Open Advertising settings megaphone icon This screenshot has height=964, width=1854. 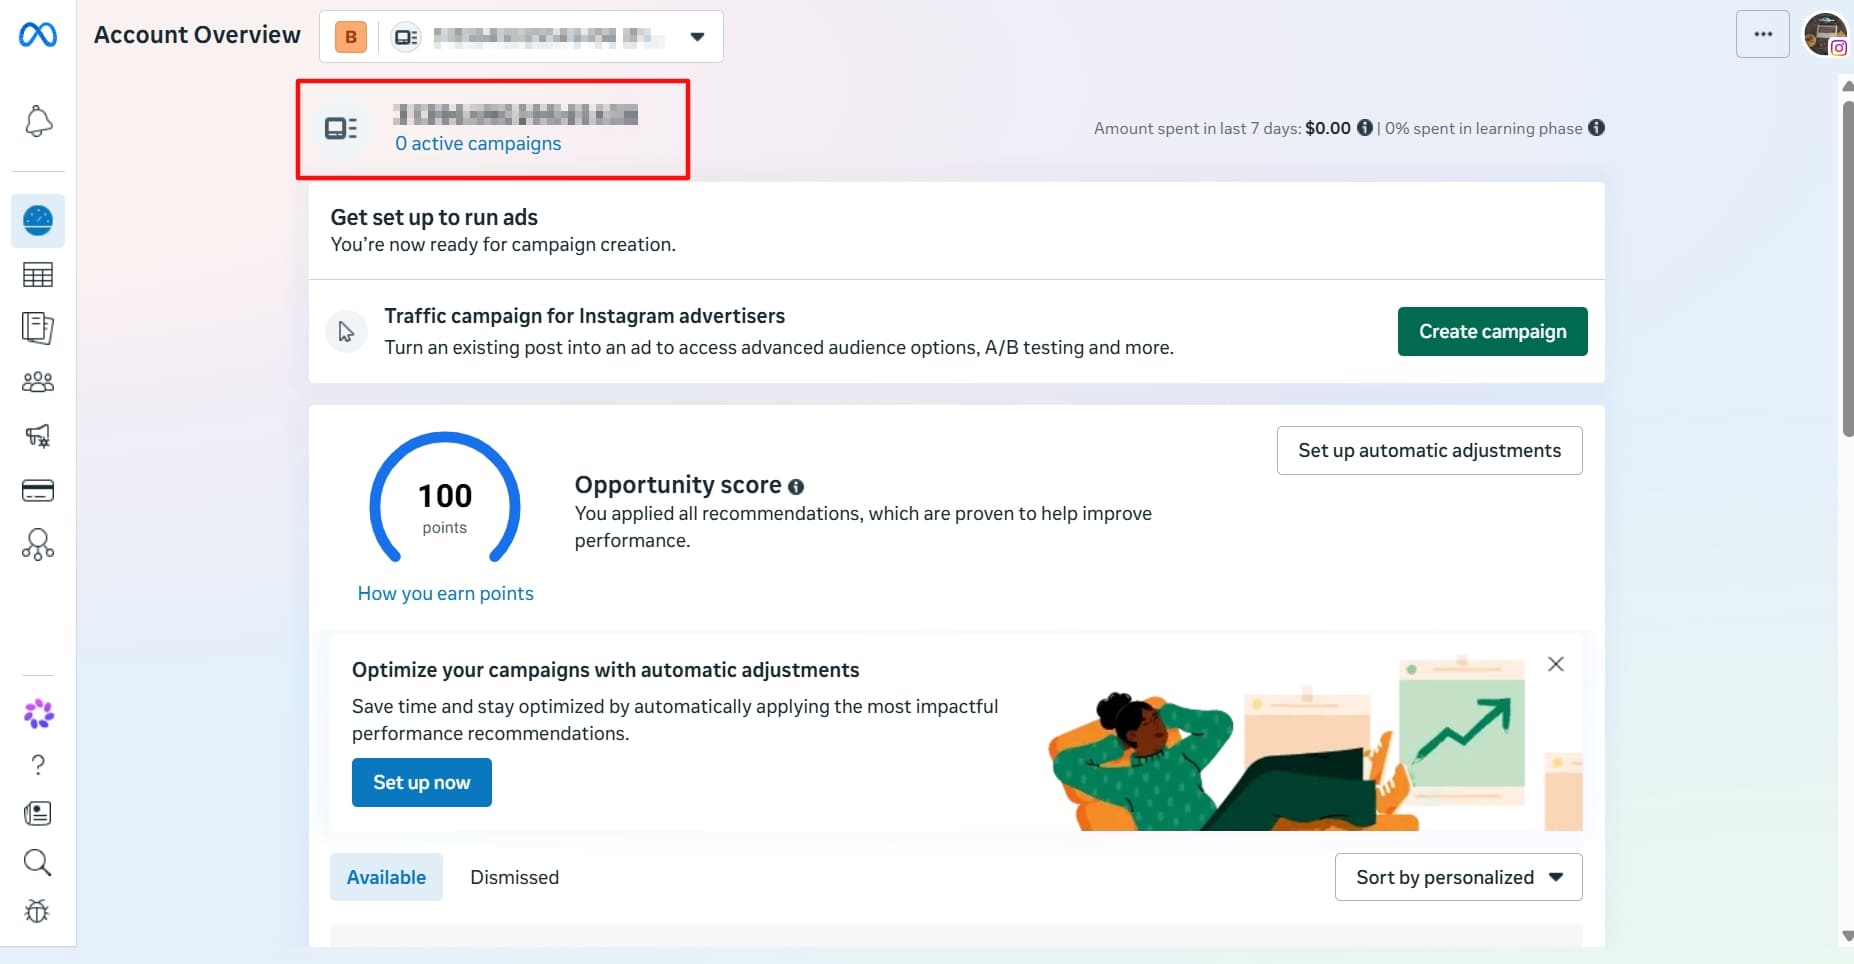pyautogui.click(x=38, y=436)
